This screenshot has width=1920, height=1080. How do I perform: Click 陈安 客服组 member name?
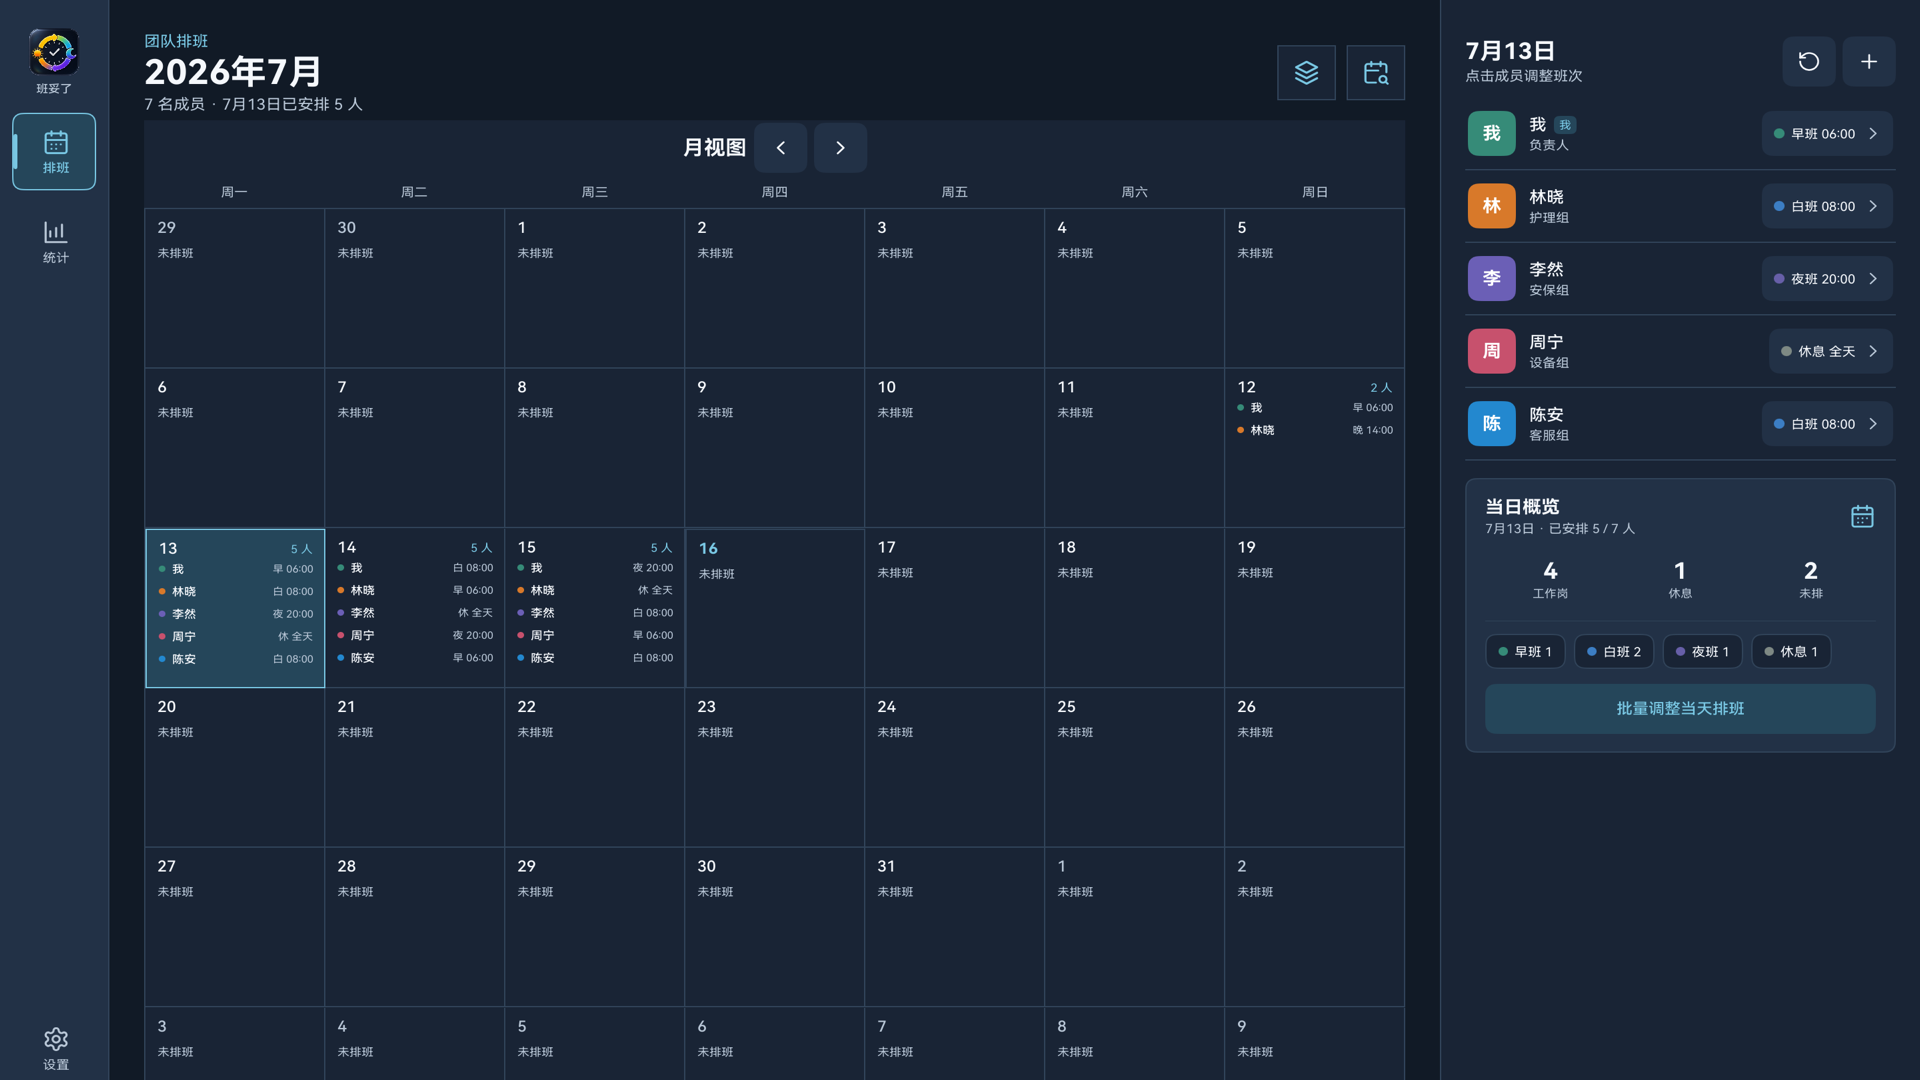[1548, 423]
